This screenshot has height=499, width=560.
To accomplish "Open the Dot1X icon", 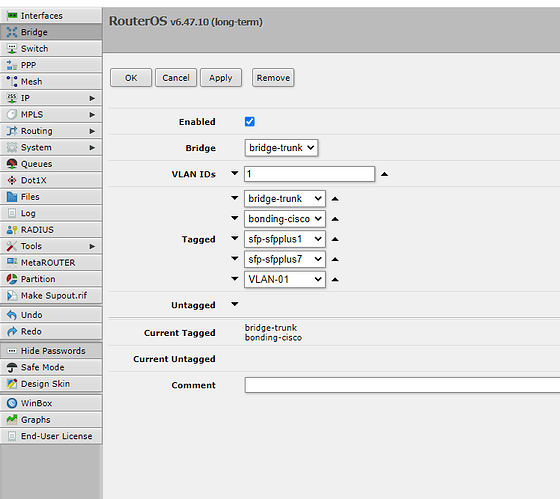I will [x=12, y=180].
